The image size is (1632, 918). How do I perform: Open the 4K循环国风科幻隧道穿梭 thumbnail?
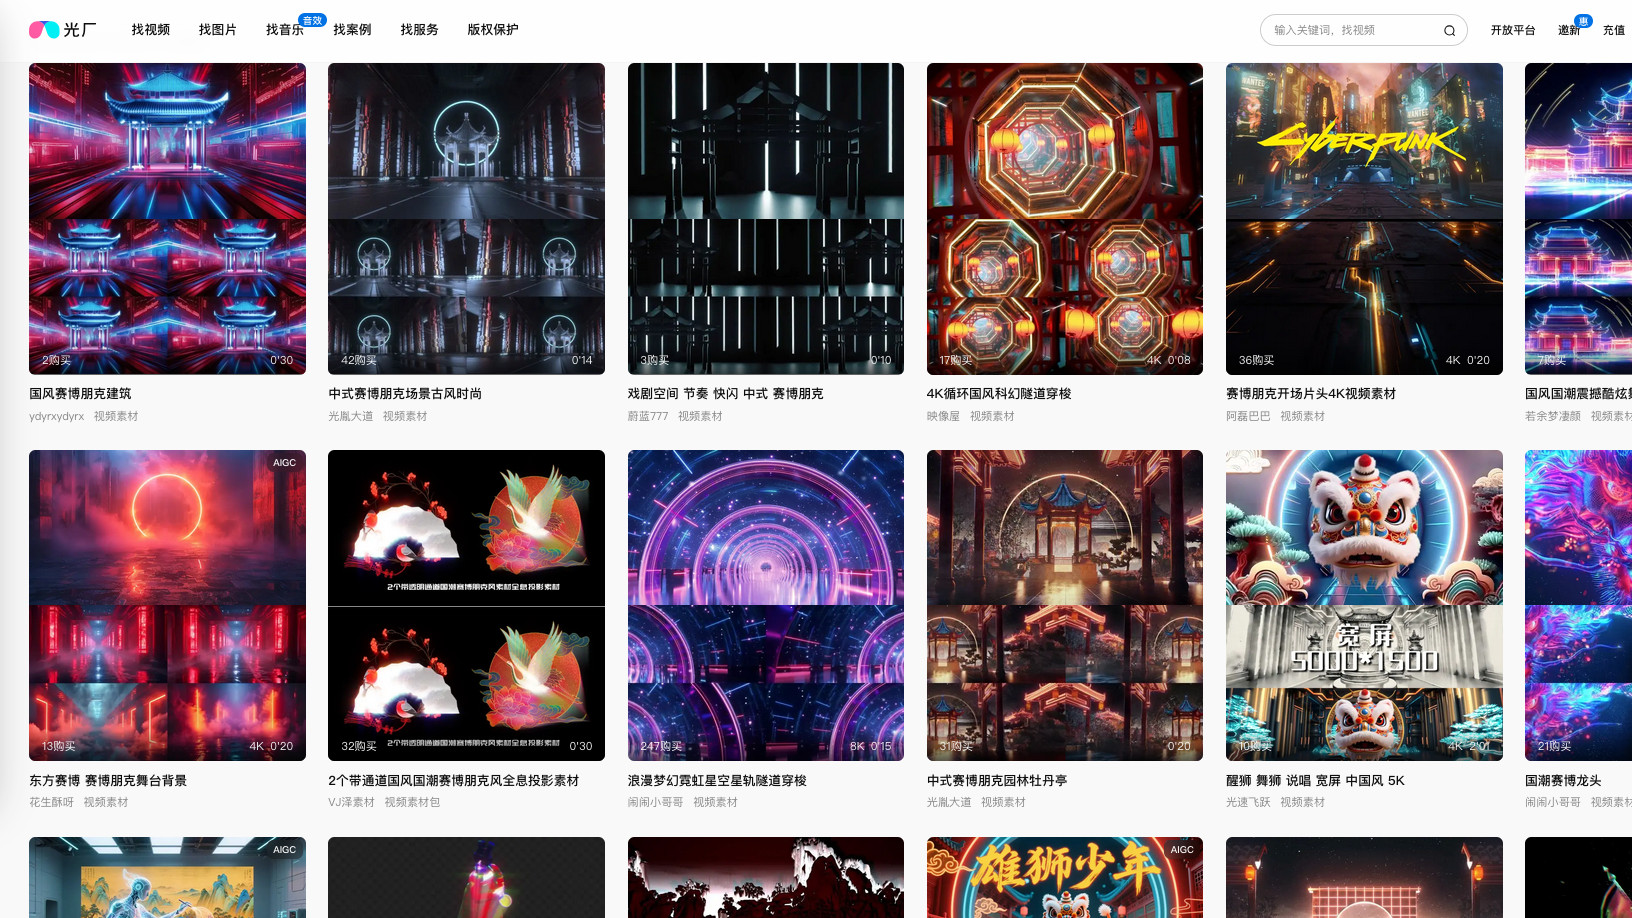click(1065, 219)
